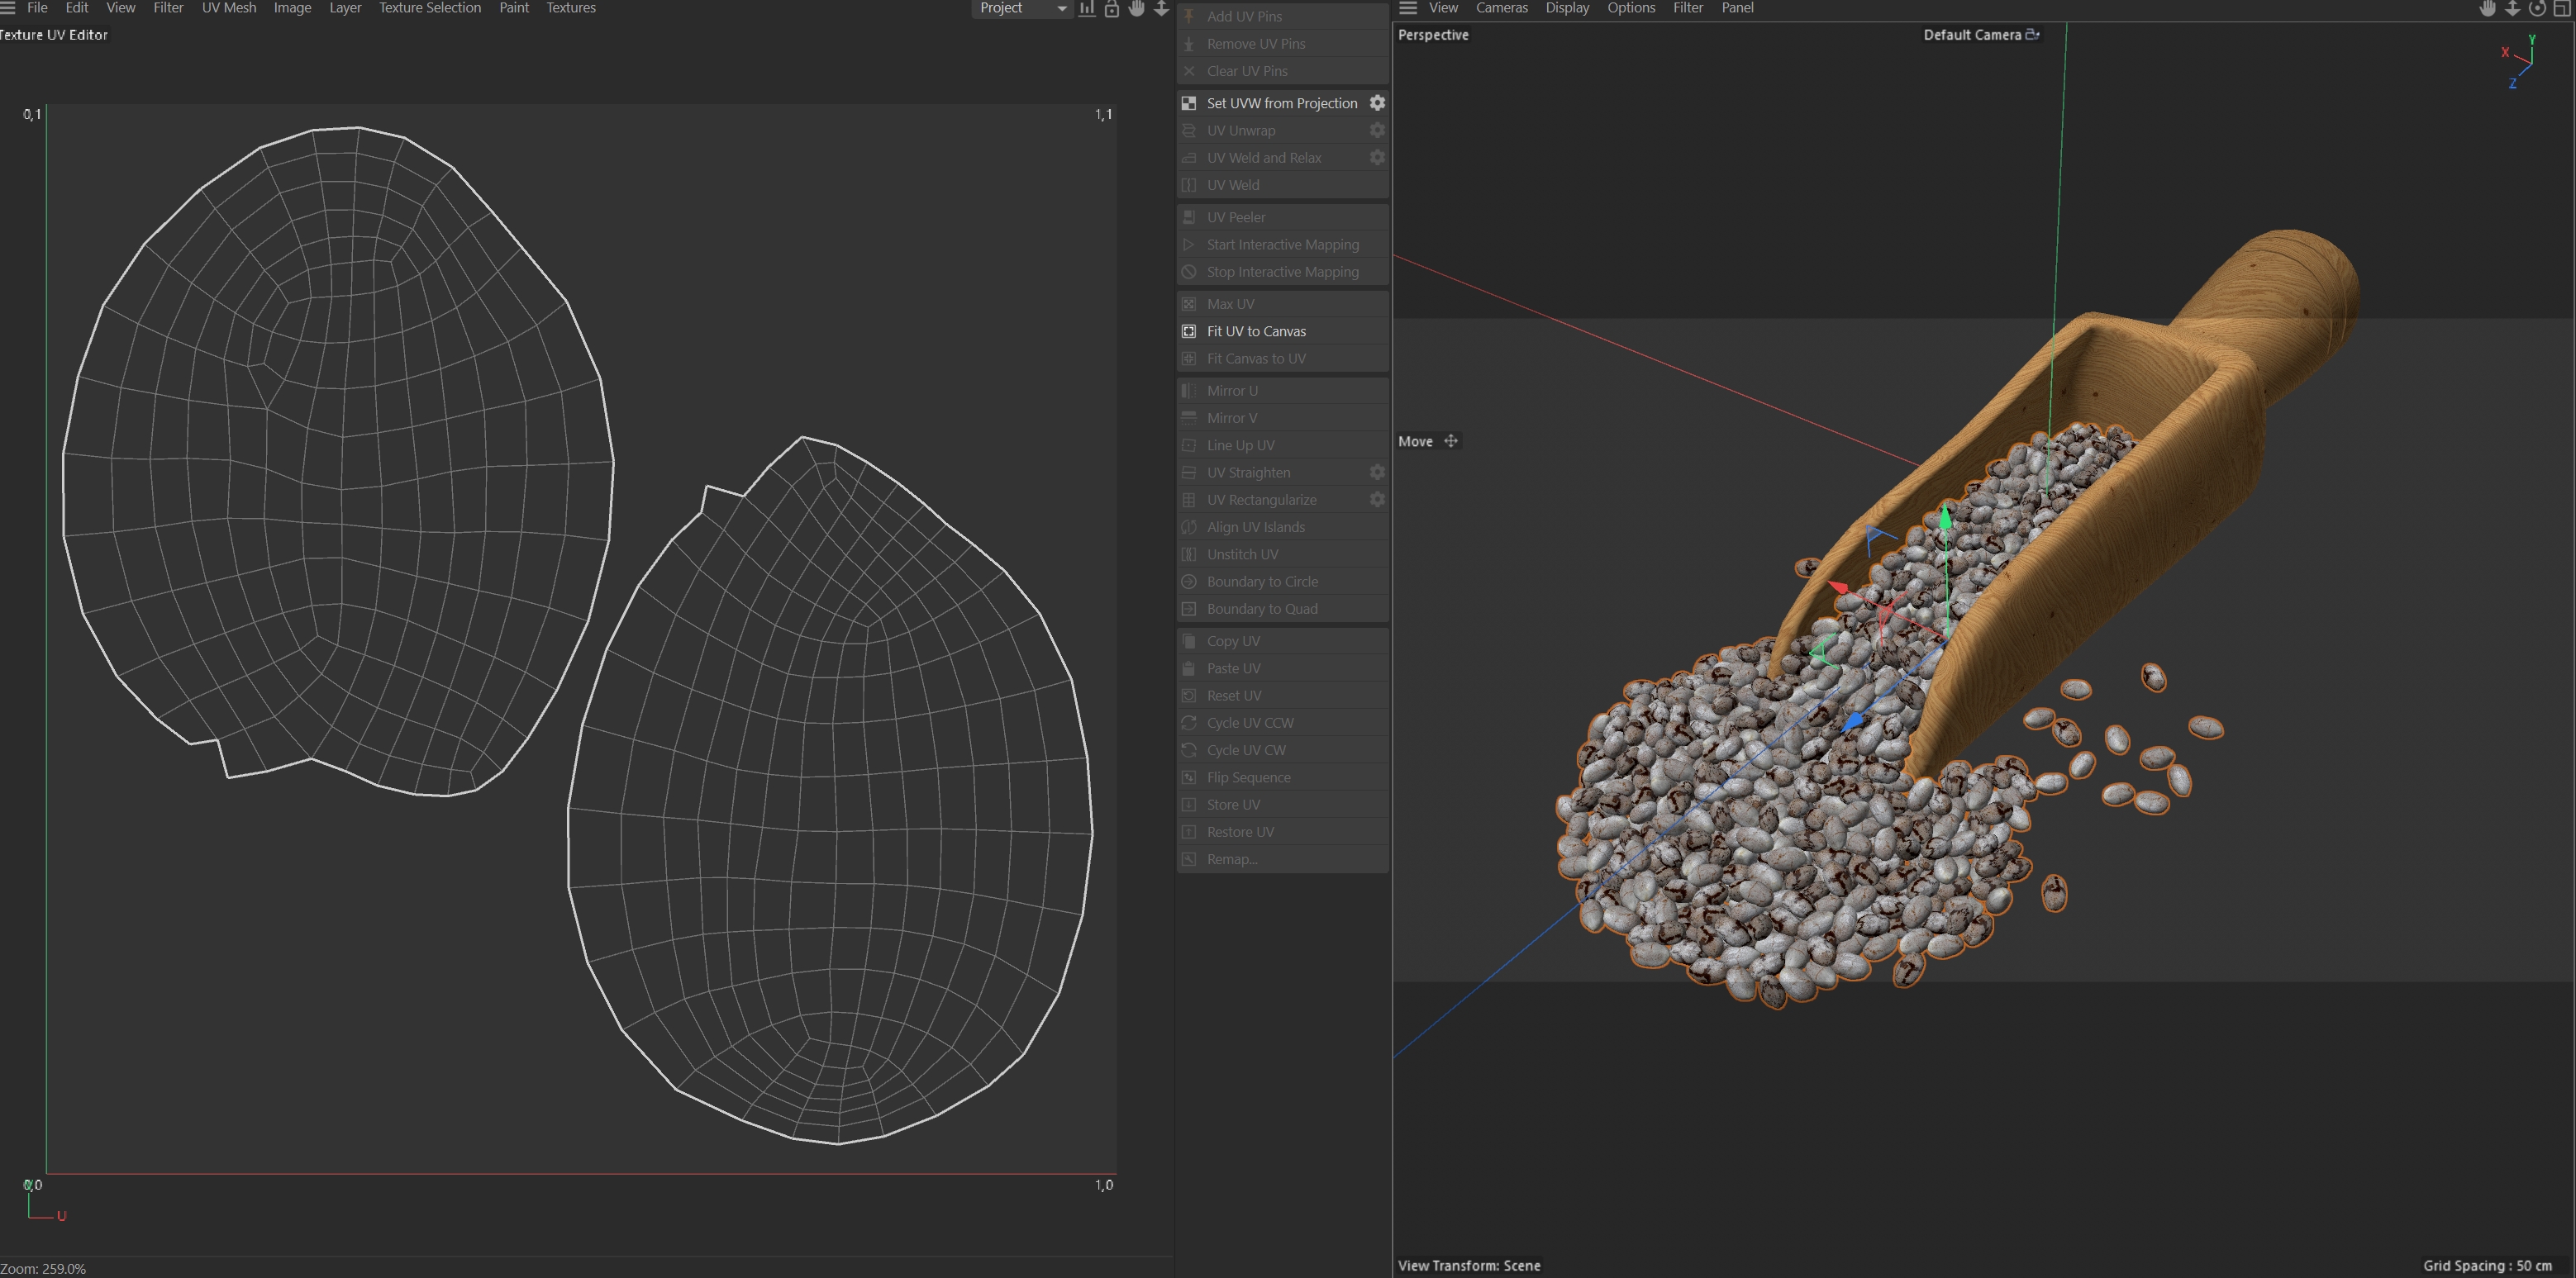Click the Move tool label in viewport
Viewport: 2576px width, 1278px height.
(1415, 441)
